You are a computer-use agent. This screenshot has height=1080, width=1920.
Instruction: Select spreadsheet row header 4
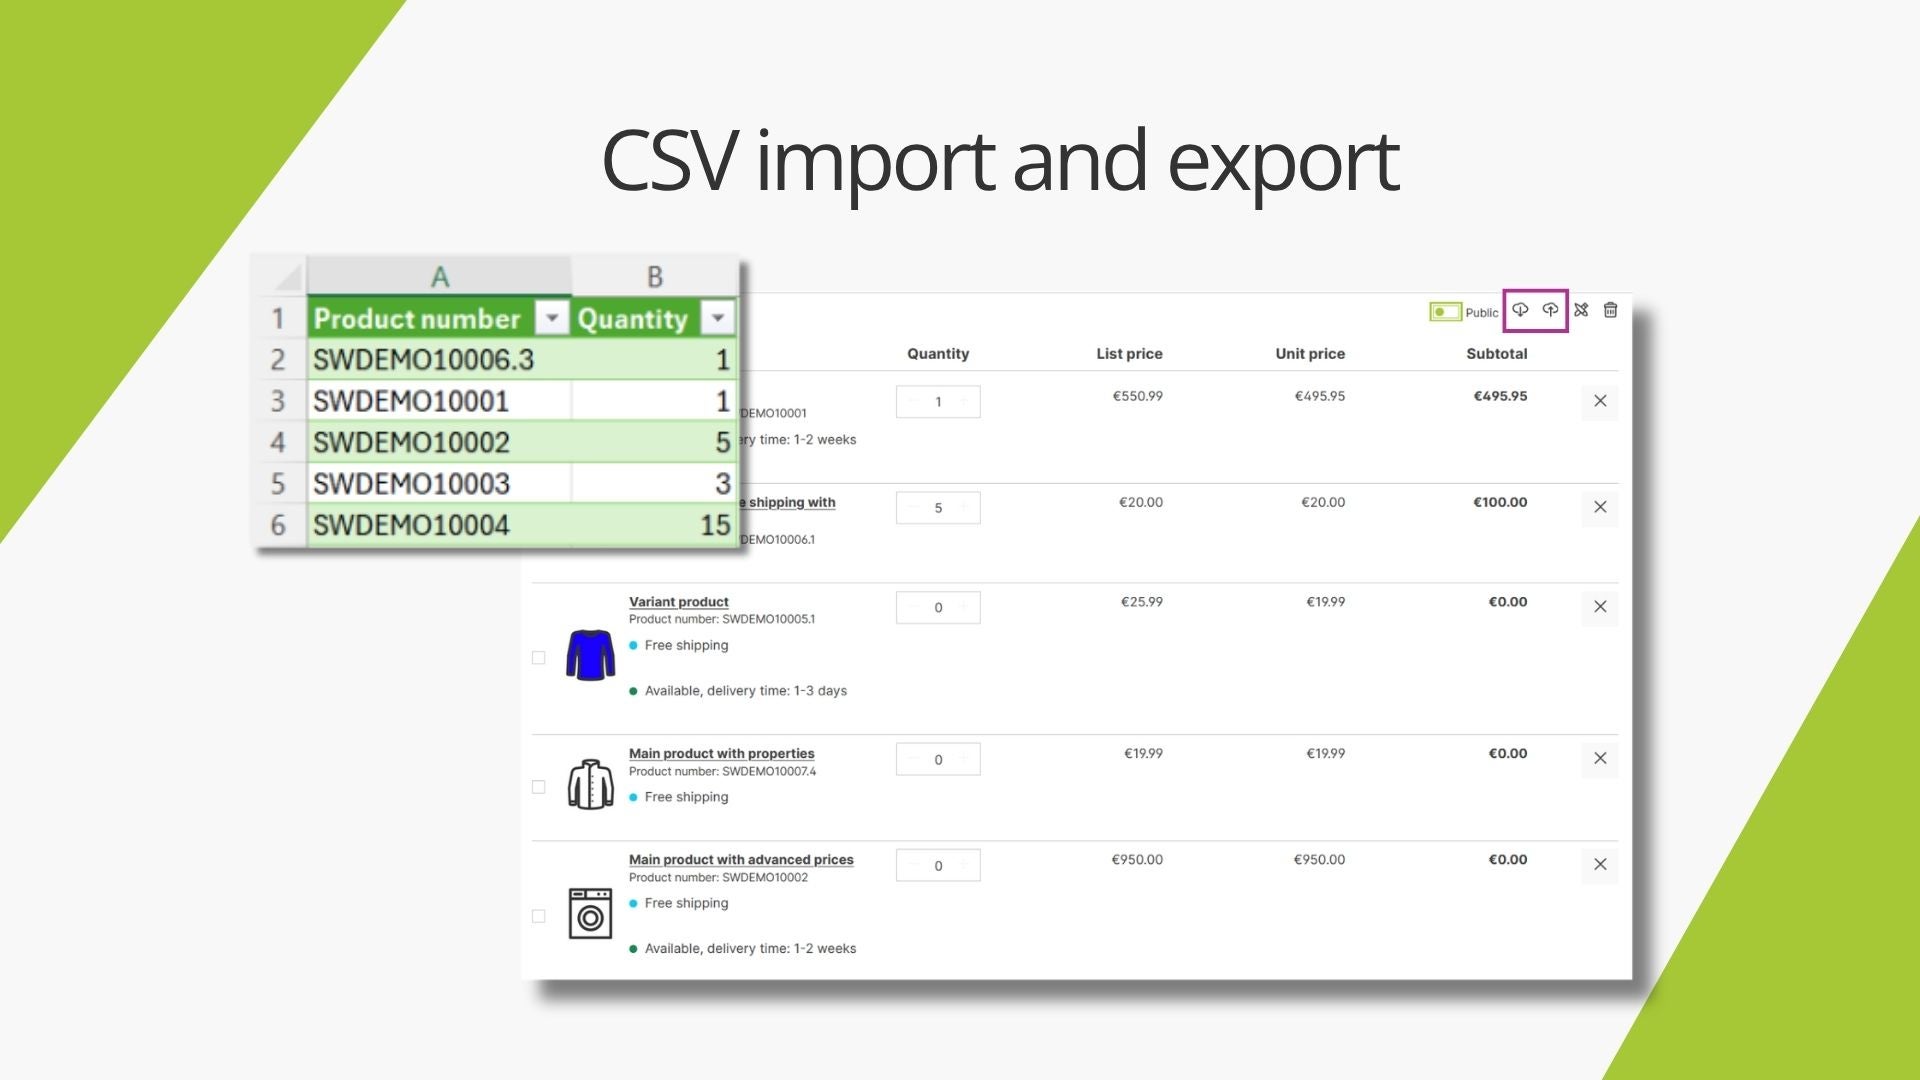coord(278,442)
